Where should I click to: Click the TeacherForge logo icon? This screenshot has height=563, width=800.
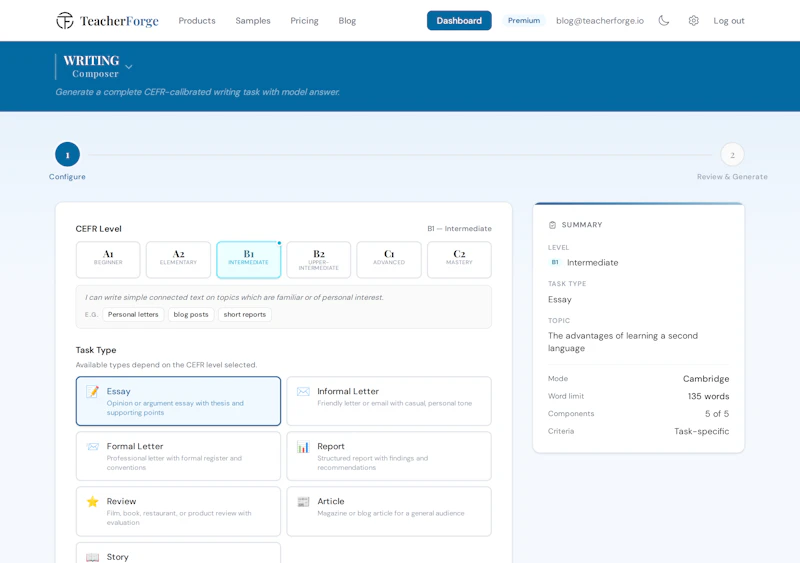(x=65, y=20)
